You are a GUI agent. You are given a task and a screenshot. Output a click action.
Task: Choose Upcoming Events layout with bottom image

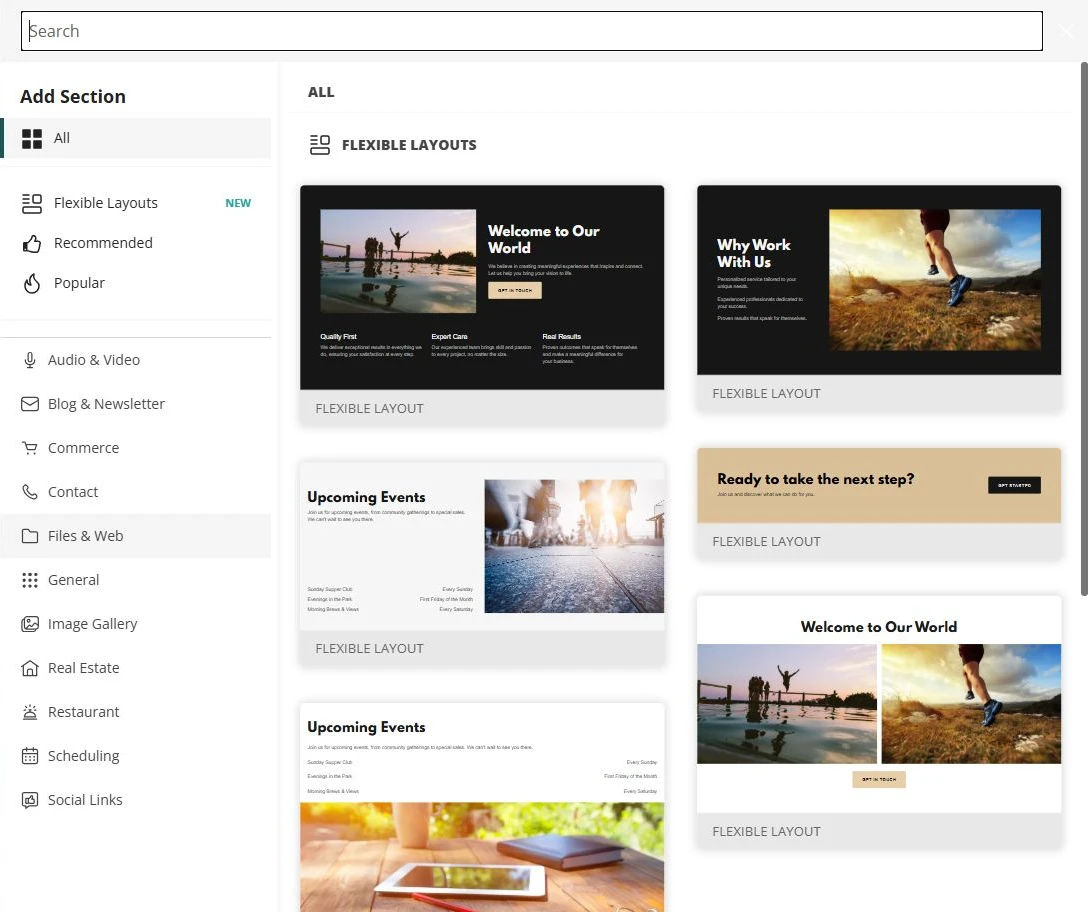[482, 808]
